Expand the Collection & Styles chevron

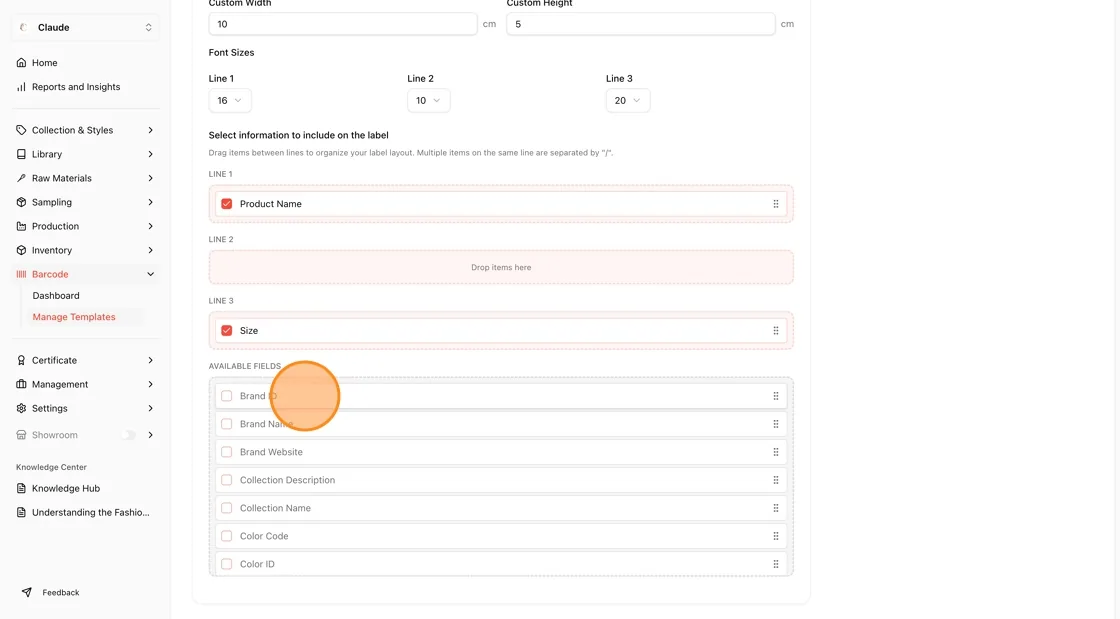coord(151,130)
